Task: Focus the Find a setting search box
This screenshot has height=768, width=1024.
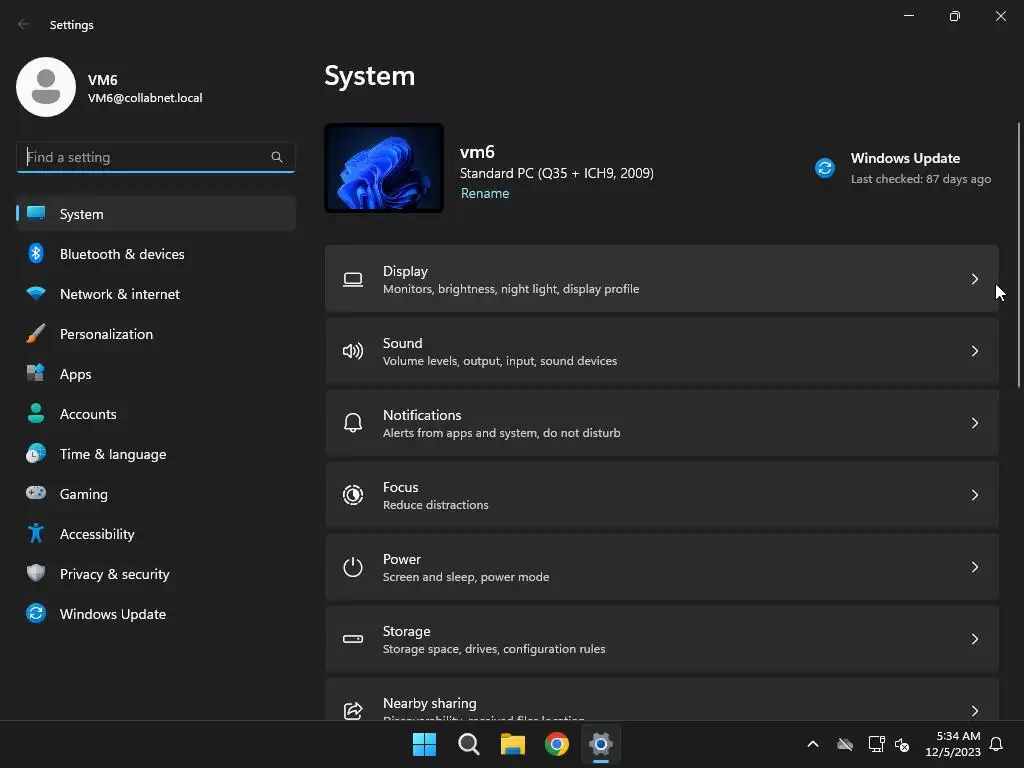Action: pos(155,157)
